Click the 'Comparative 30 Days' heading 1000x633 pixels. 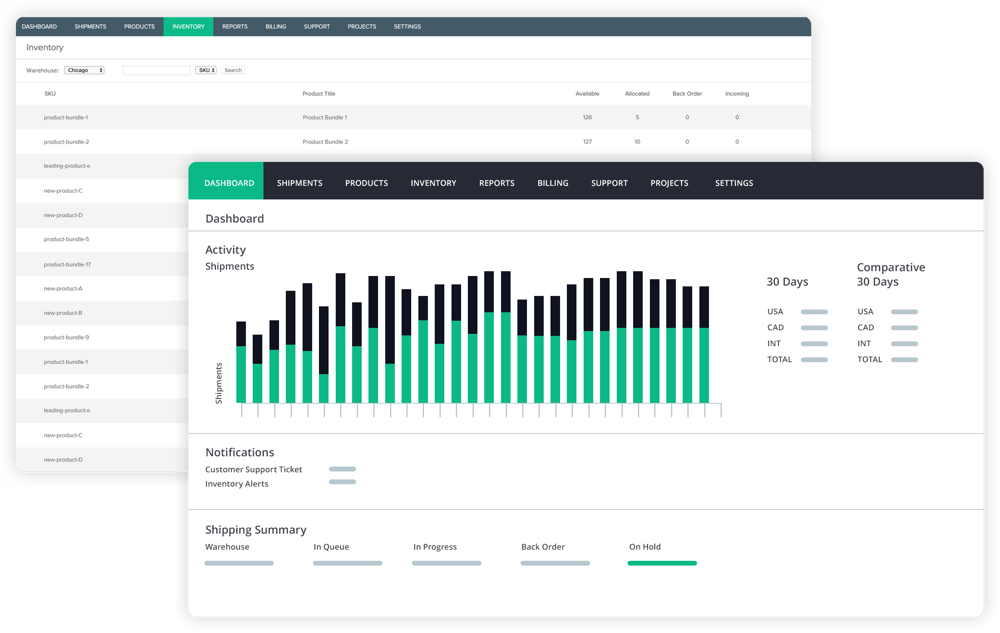click(x=890, y=275)
